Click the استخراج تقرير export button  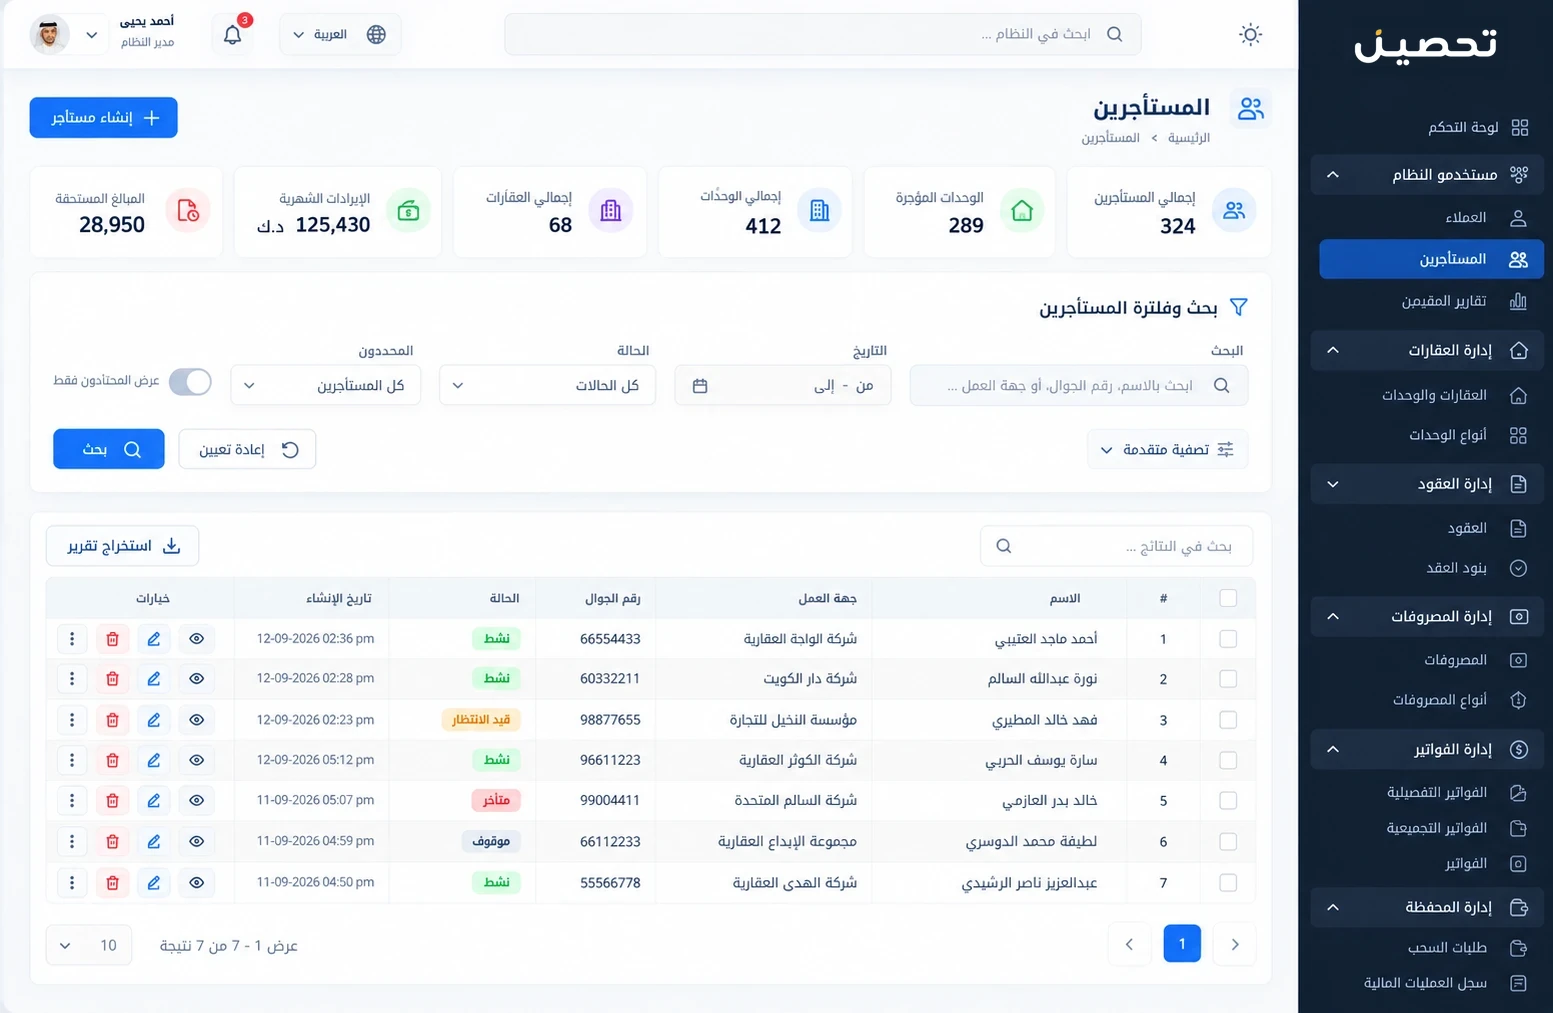(x=122, y=546)
